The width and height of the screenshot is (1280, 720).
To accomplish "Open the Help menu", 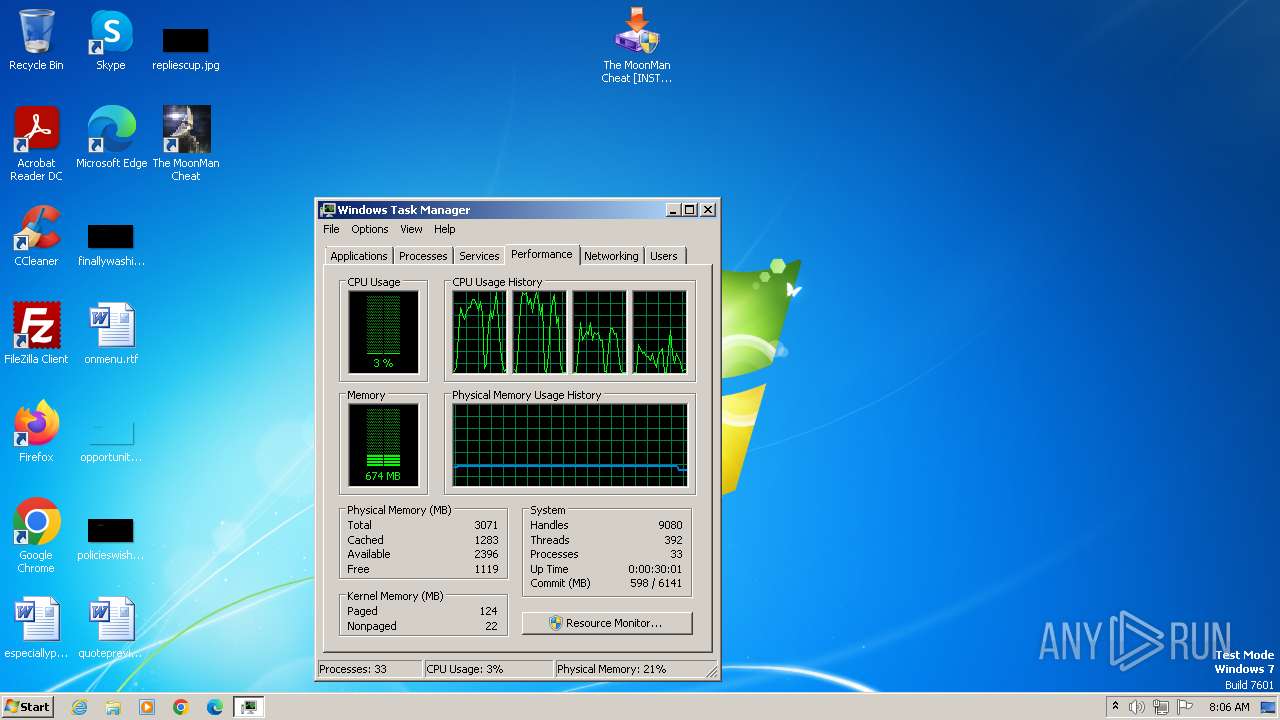I will click(445, 229).
